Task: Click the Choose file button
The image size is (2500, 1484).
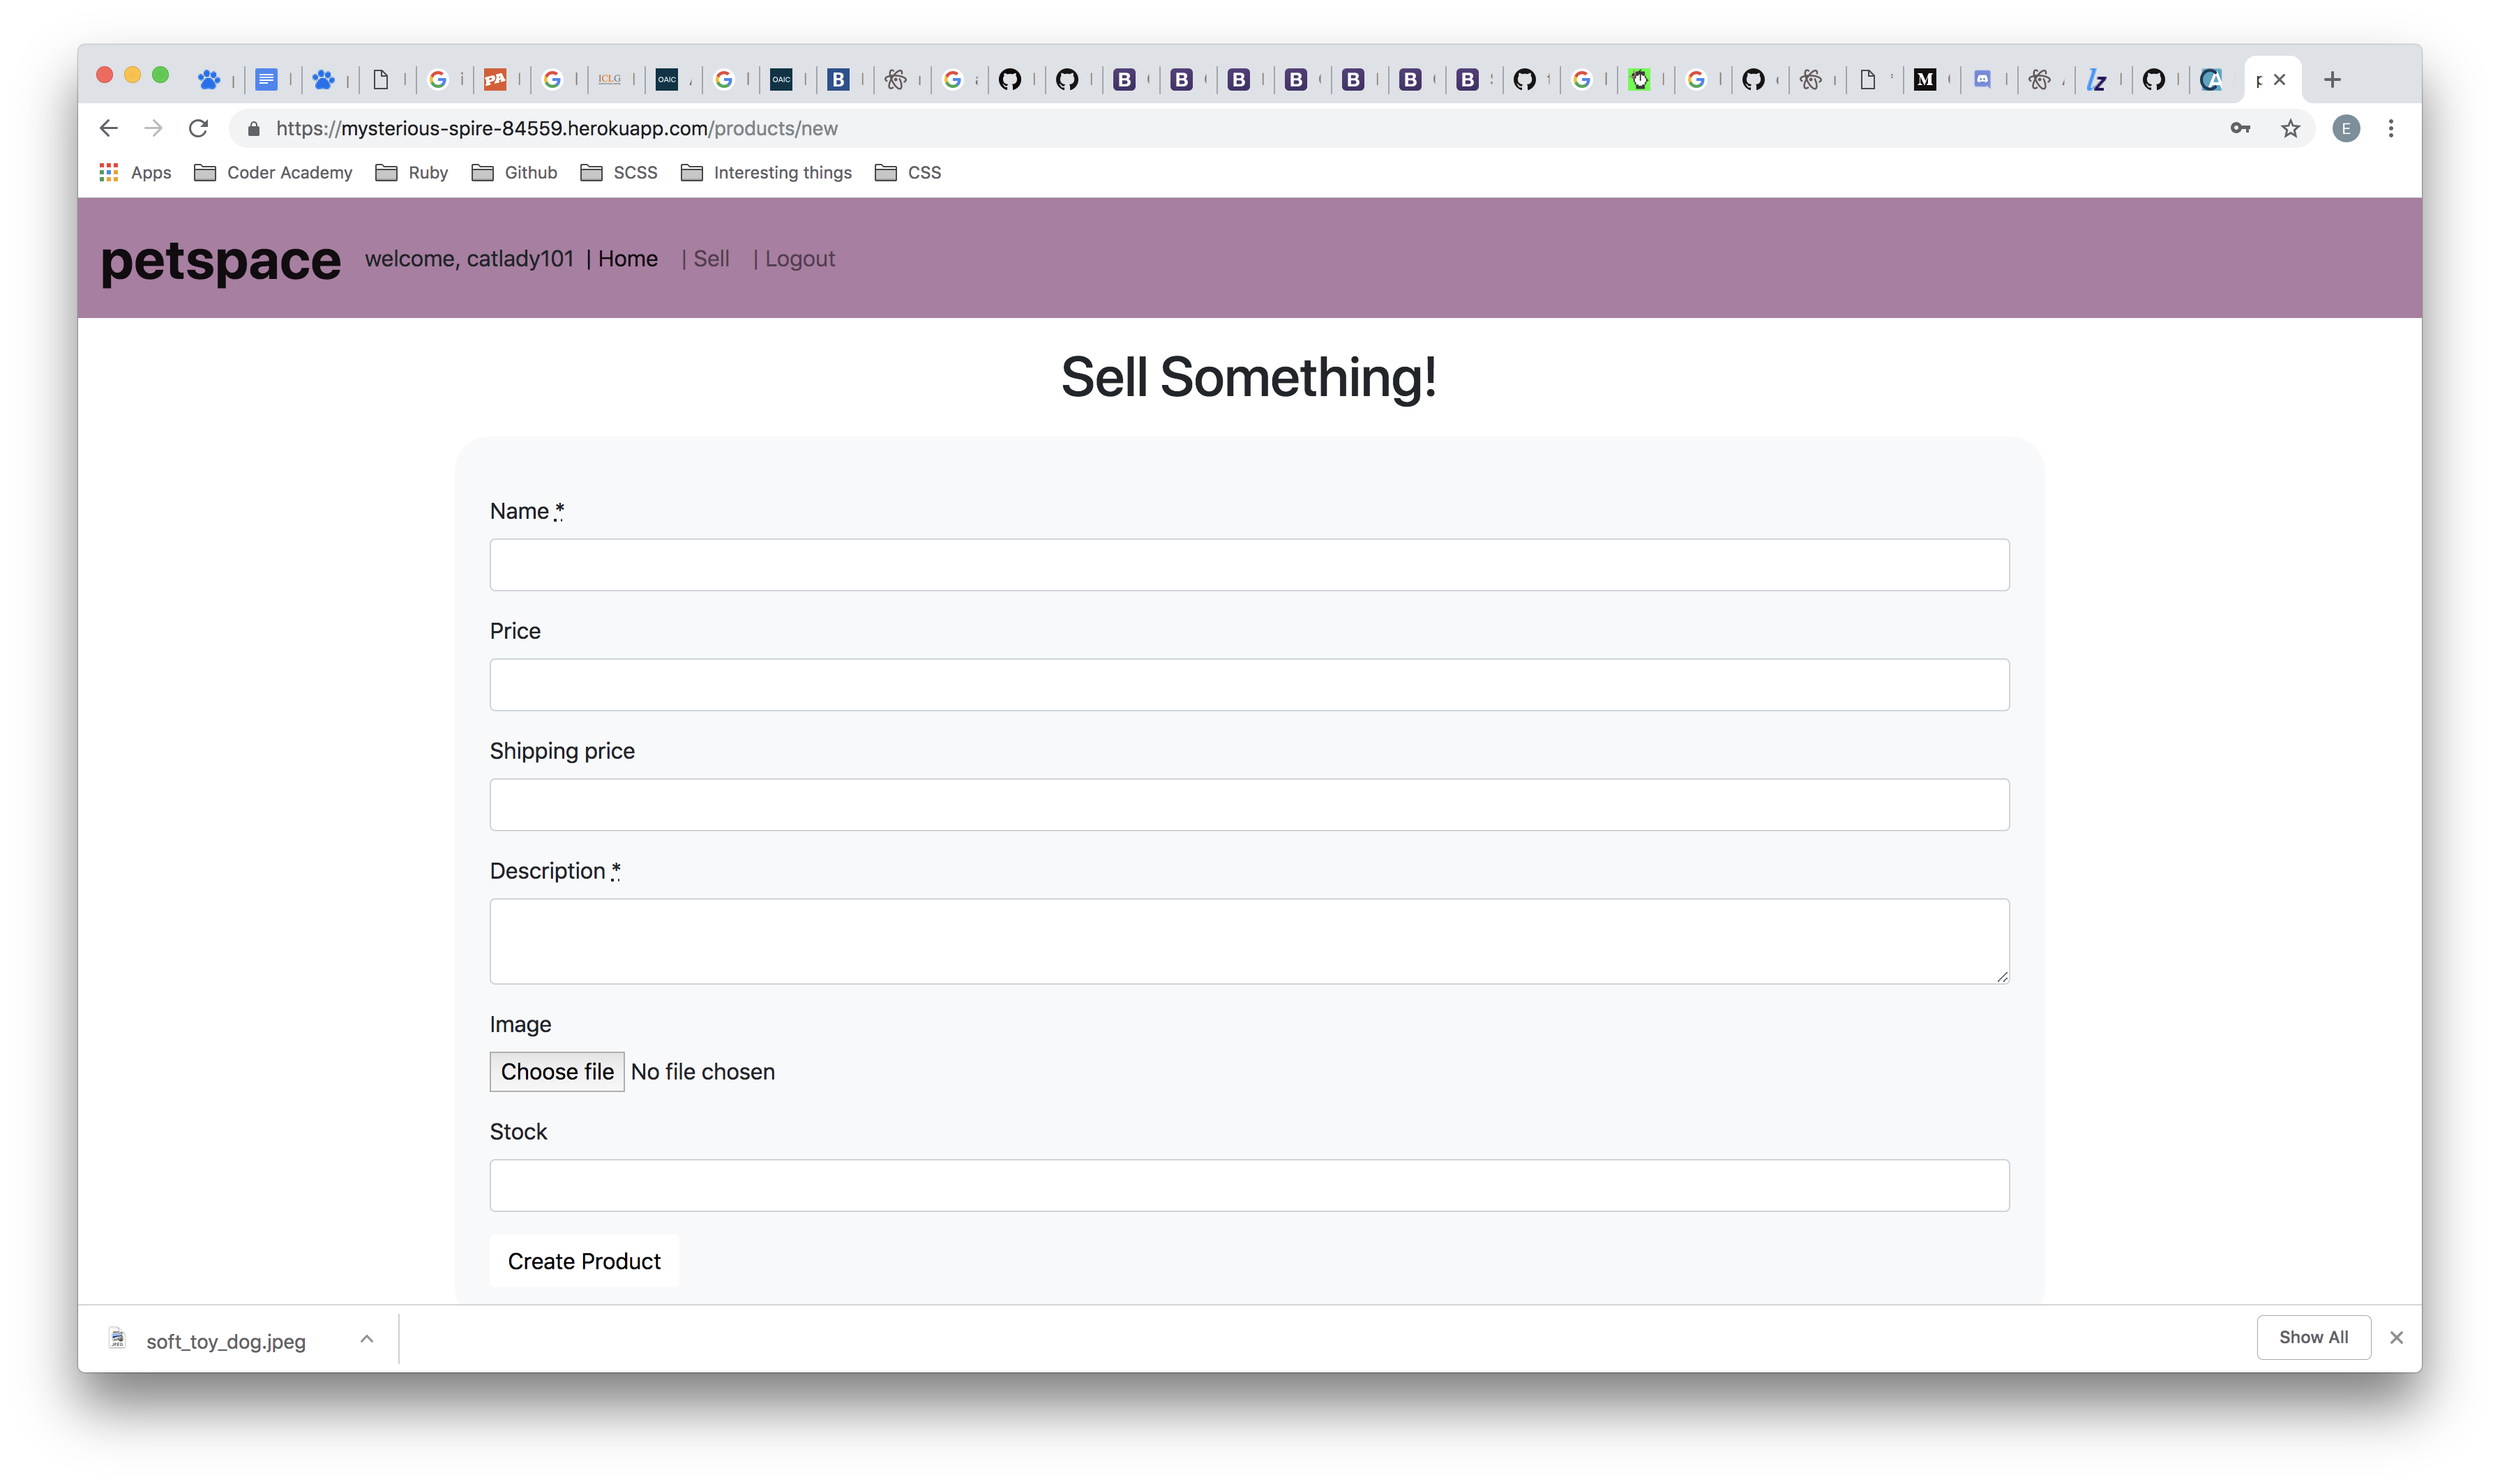Action: point(557,1071)
